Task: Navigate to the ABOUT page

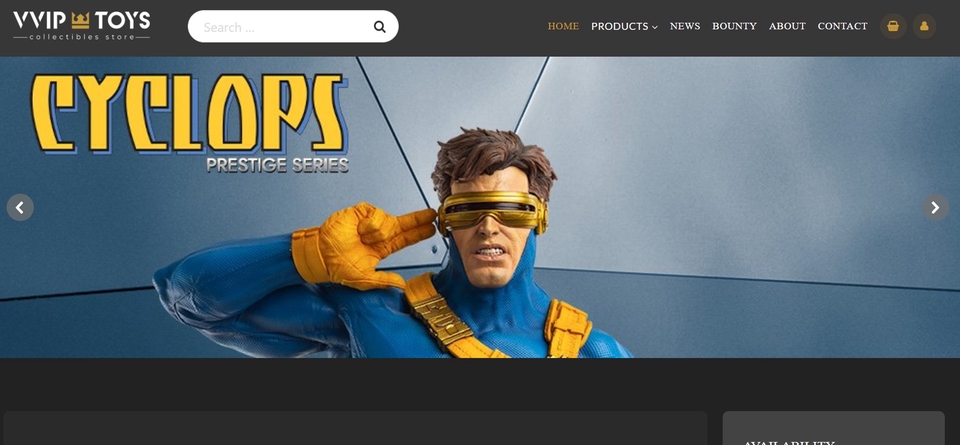Action: point(787,26)
